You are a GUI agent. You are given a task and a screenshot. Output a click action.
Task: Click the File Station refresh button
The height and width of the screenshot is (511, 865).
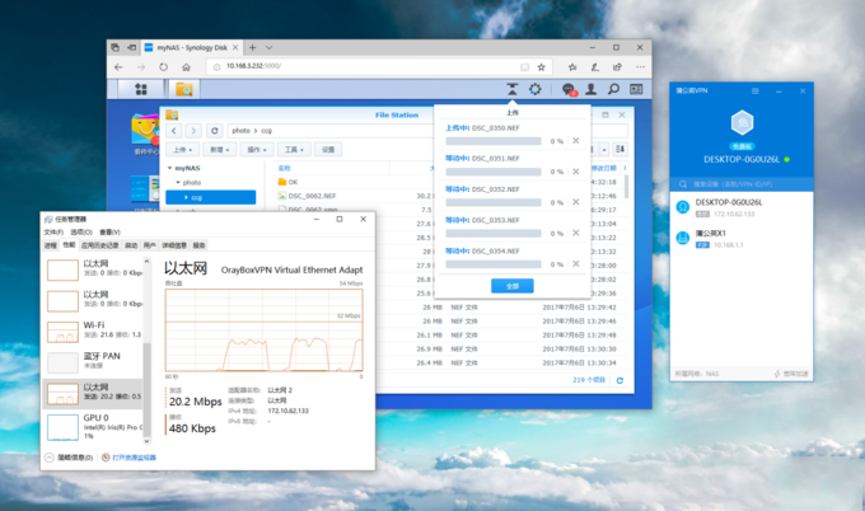(x=215, y=131)
